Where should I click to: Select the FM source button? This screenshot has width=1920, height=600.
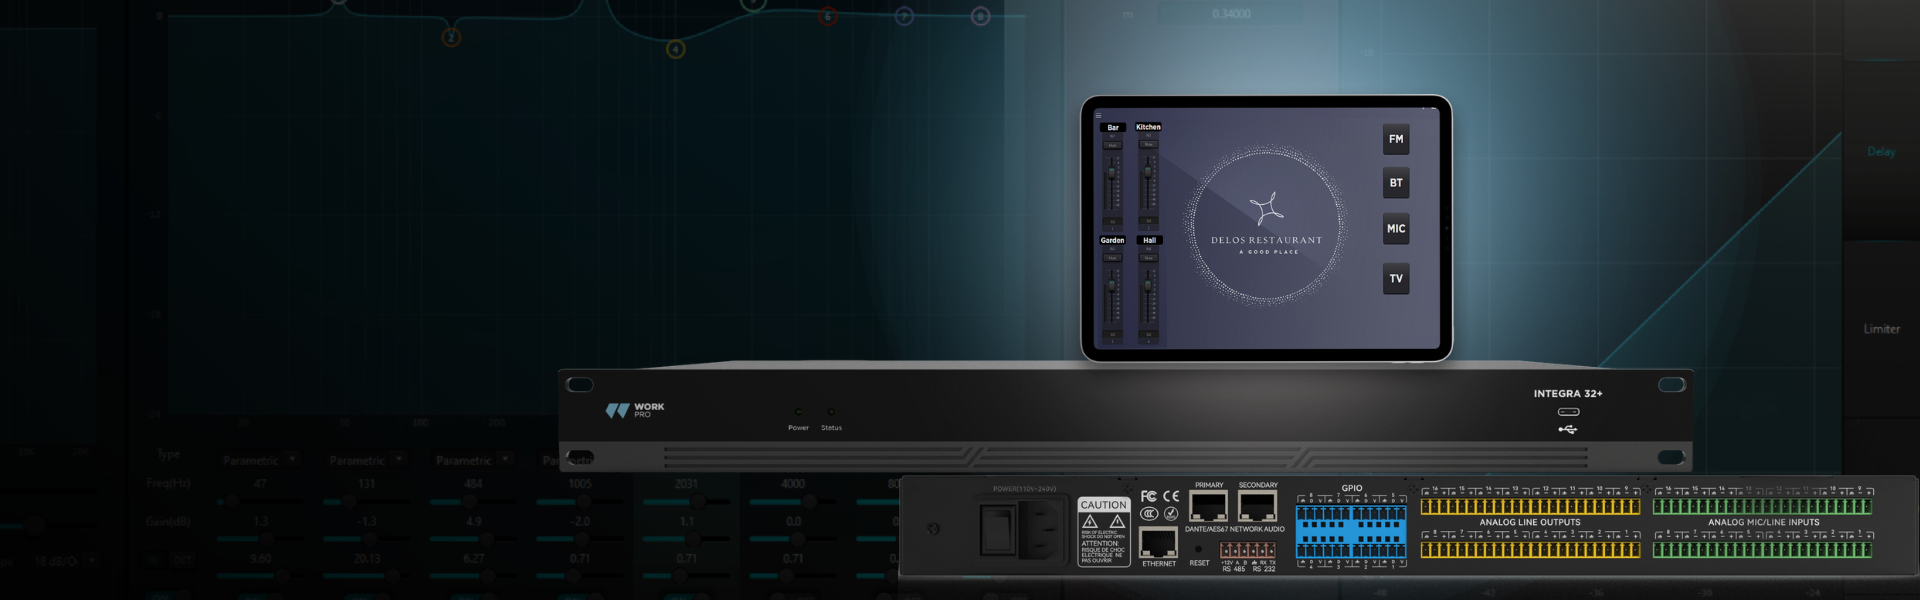[1396, 140]
